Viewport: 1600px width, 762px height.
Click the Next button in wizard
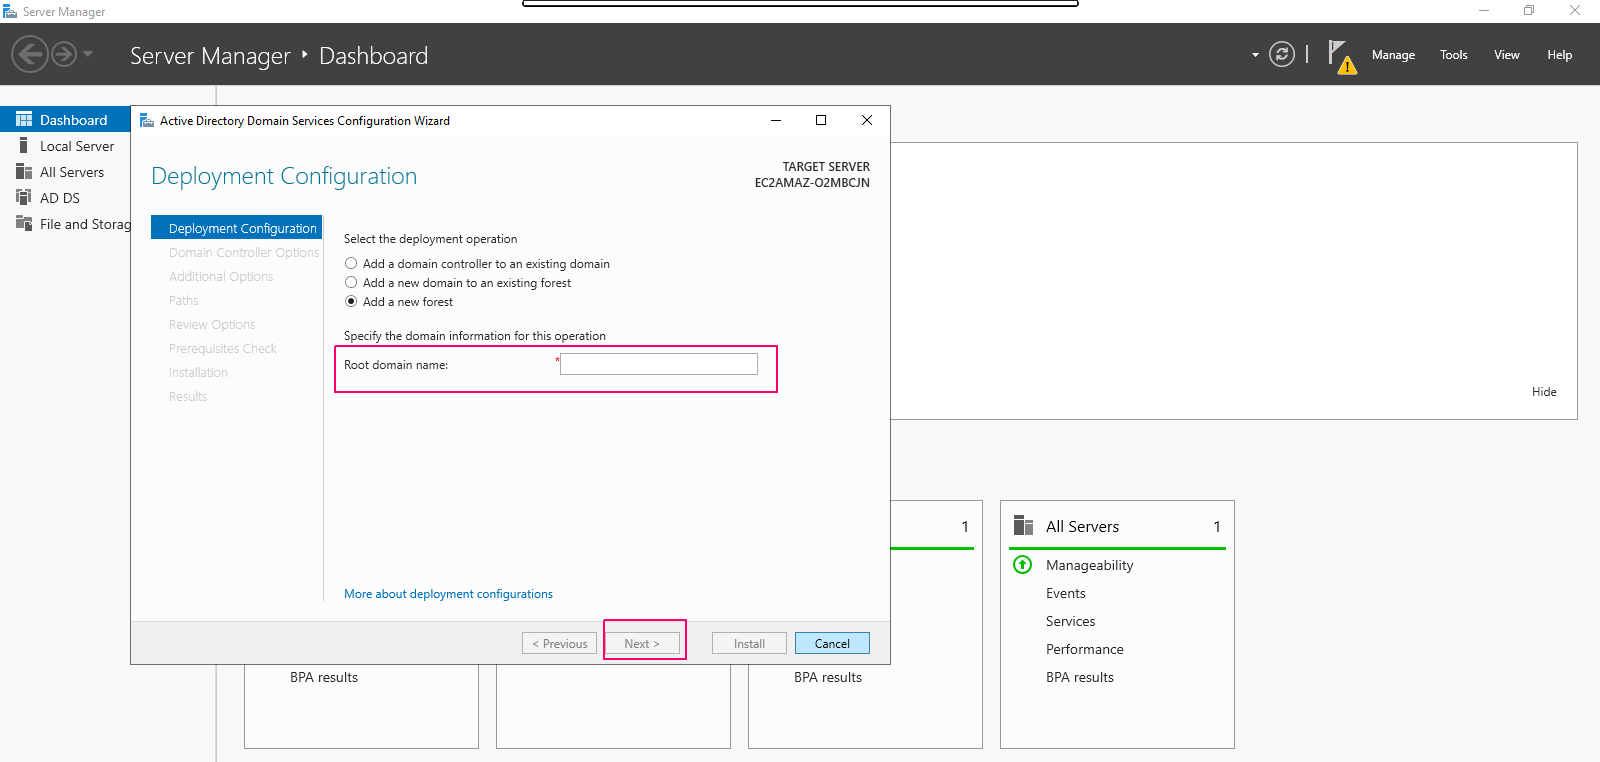click(x=642, y=643)
